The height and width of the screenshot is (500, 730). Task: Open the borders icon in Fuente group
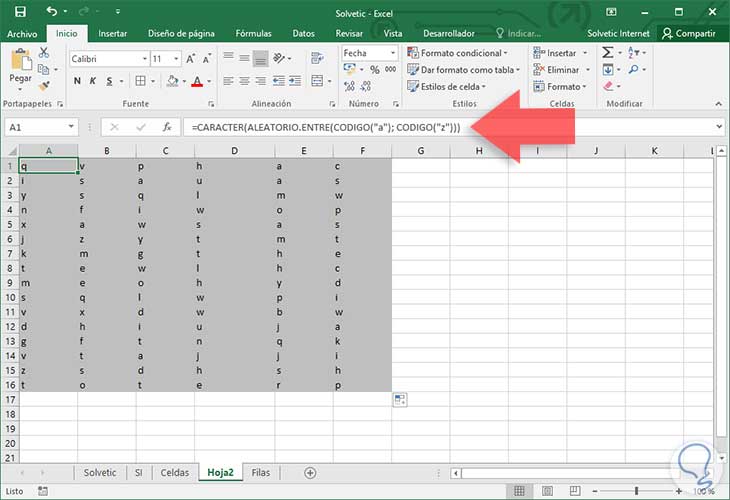140,81
